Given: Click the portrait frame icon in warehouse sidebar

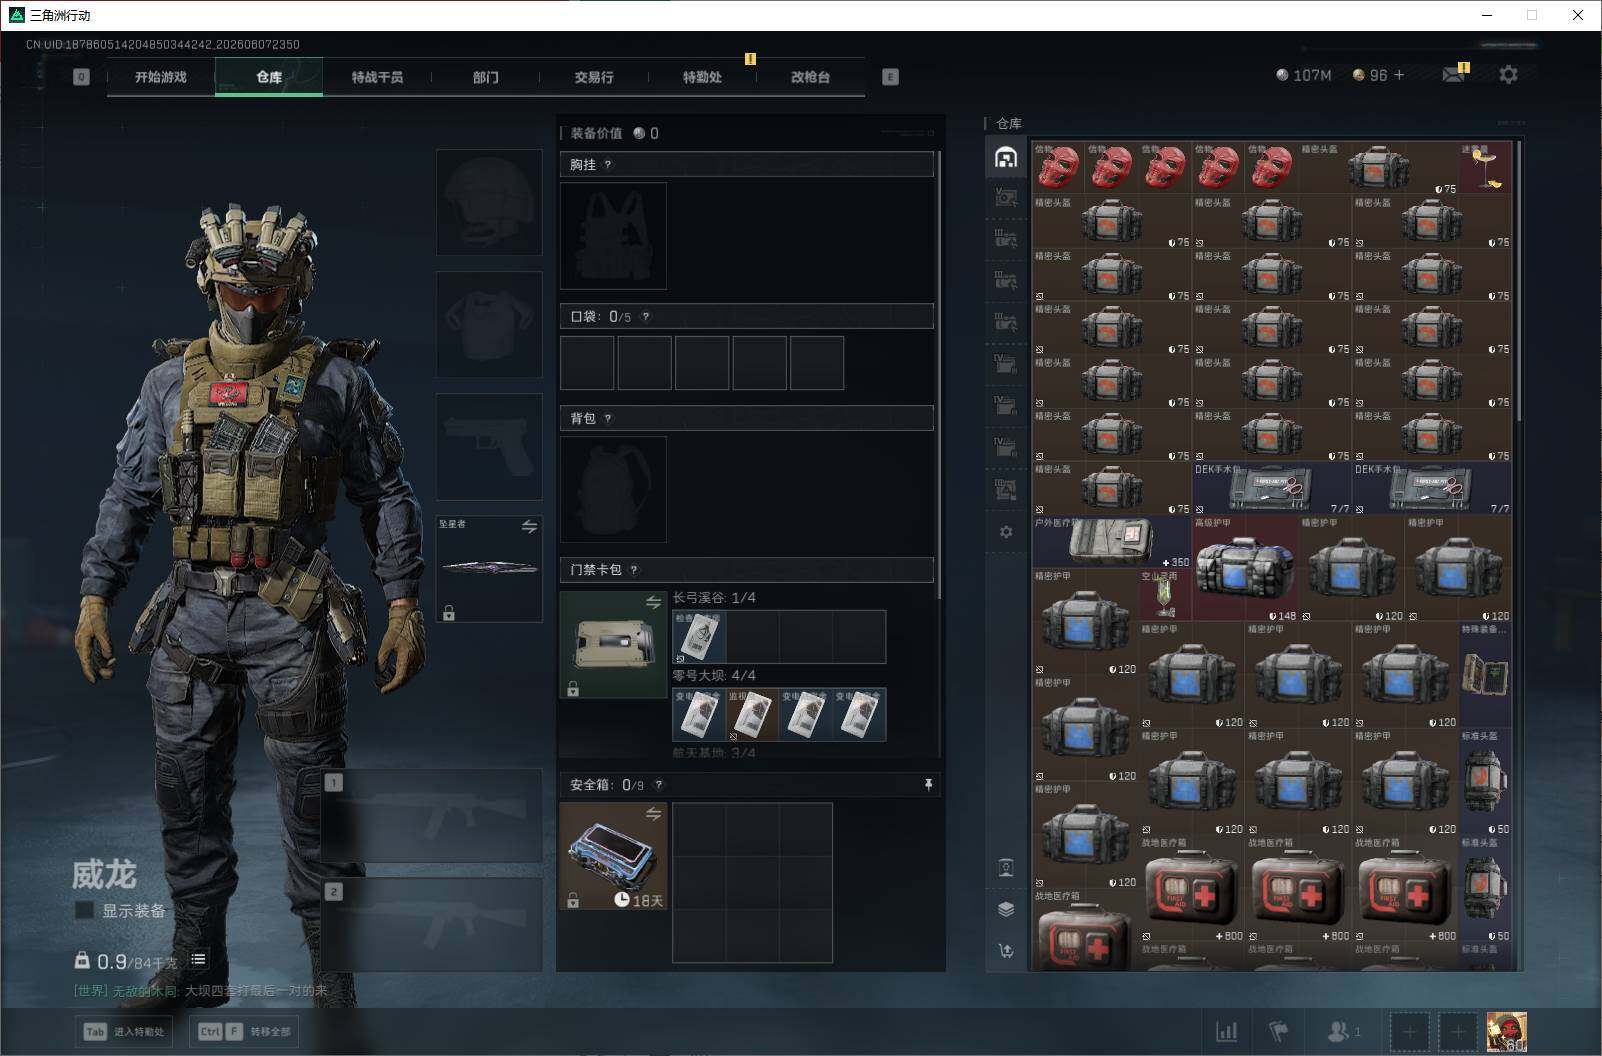Looking at the screenshot, I should [x=1006, y=867].
